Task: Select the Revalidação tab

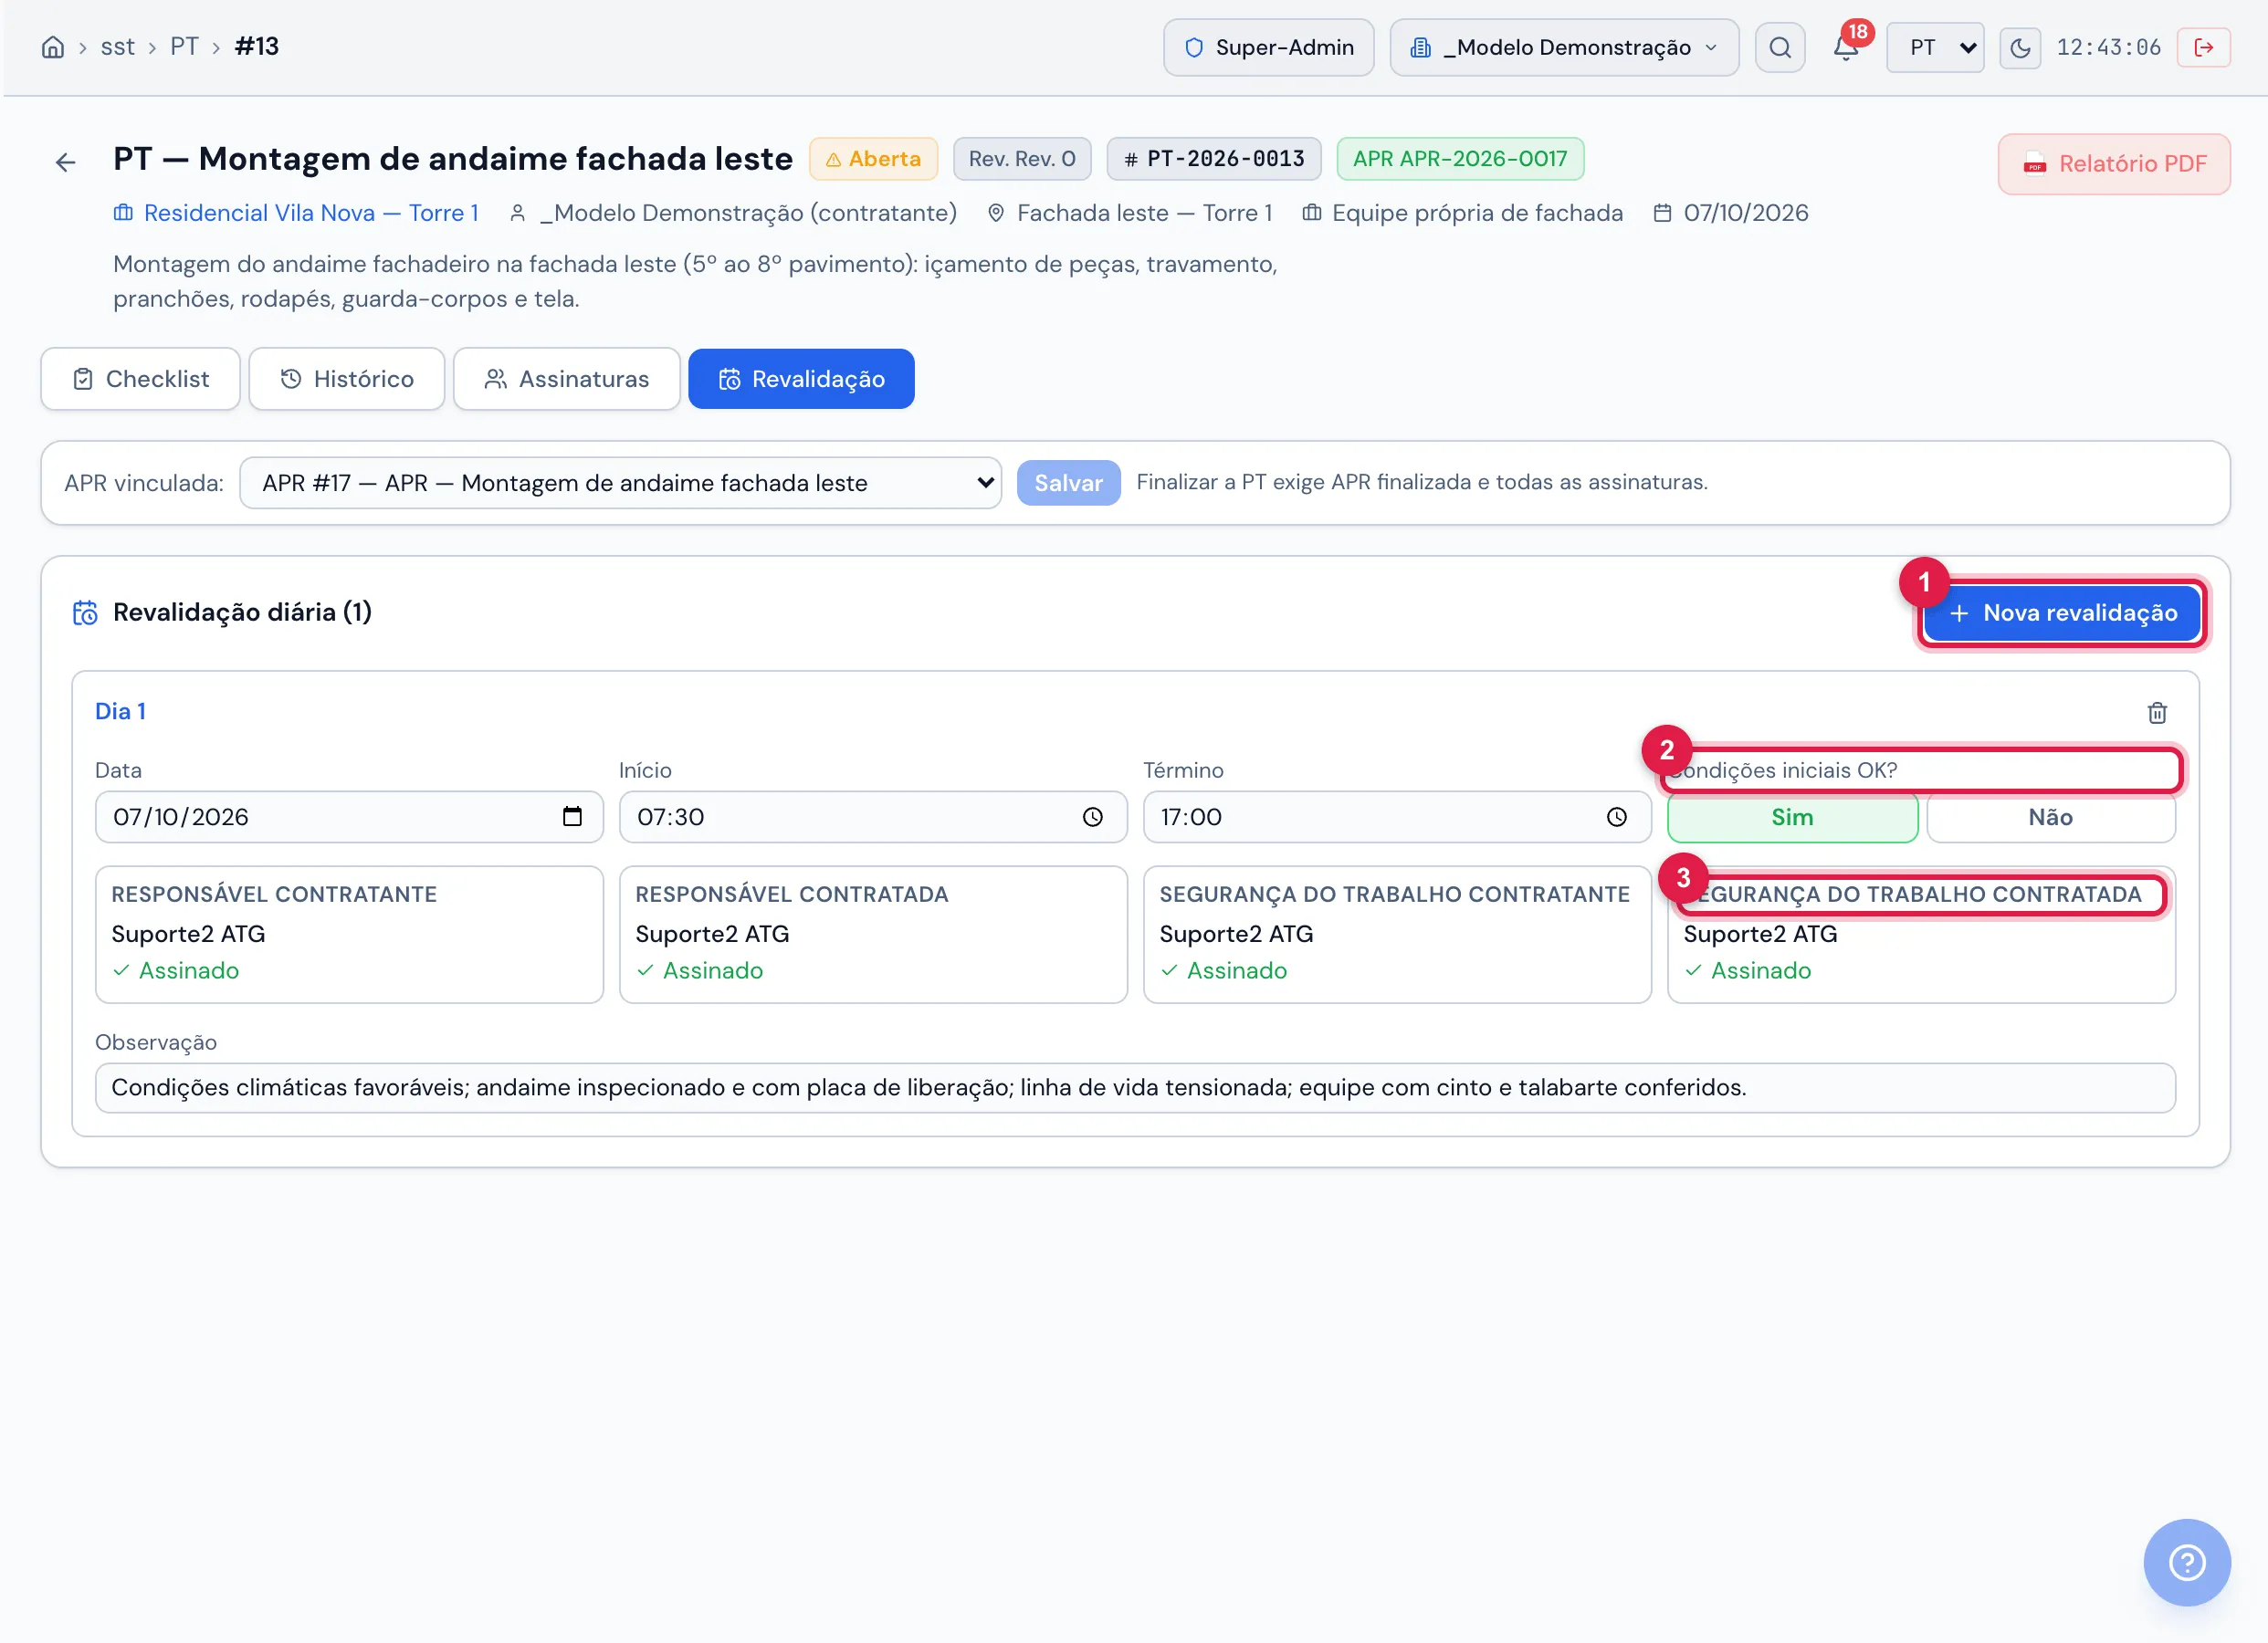Action: pyautogui.click(x=801, y=379)
